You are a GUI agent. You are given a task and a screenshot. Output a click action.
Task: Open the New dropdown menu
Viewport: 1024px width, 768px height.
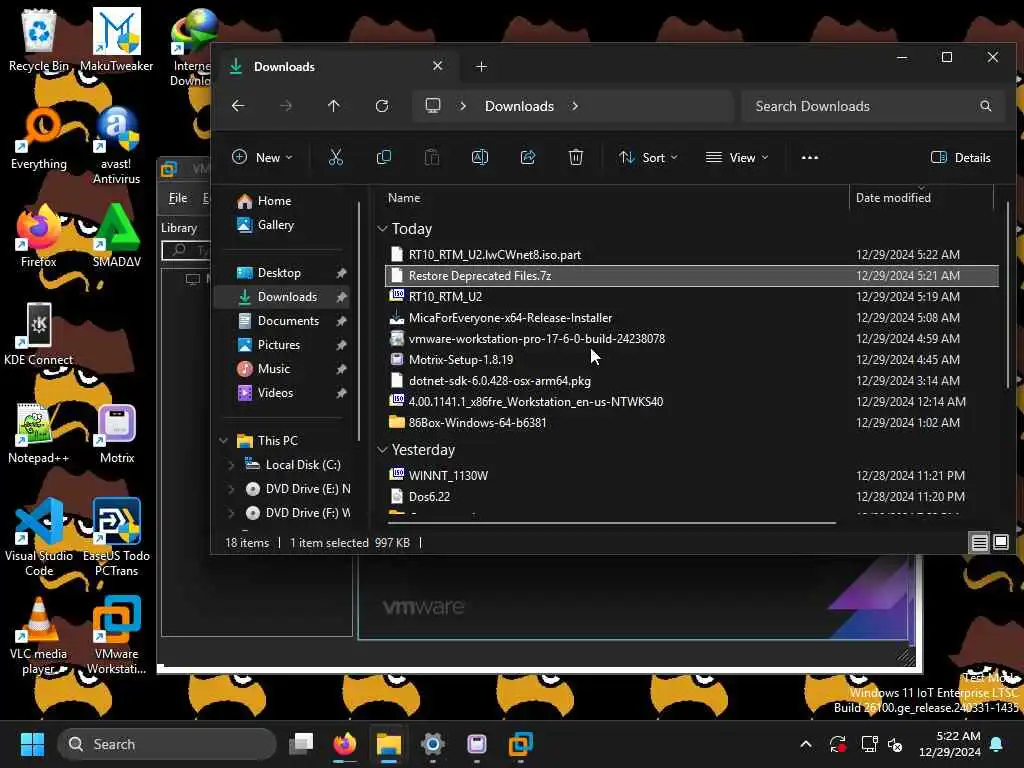(263, 157)
